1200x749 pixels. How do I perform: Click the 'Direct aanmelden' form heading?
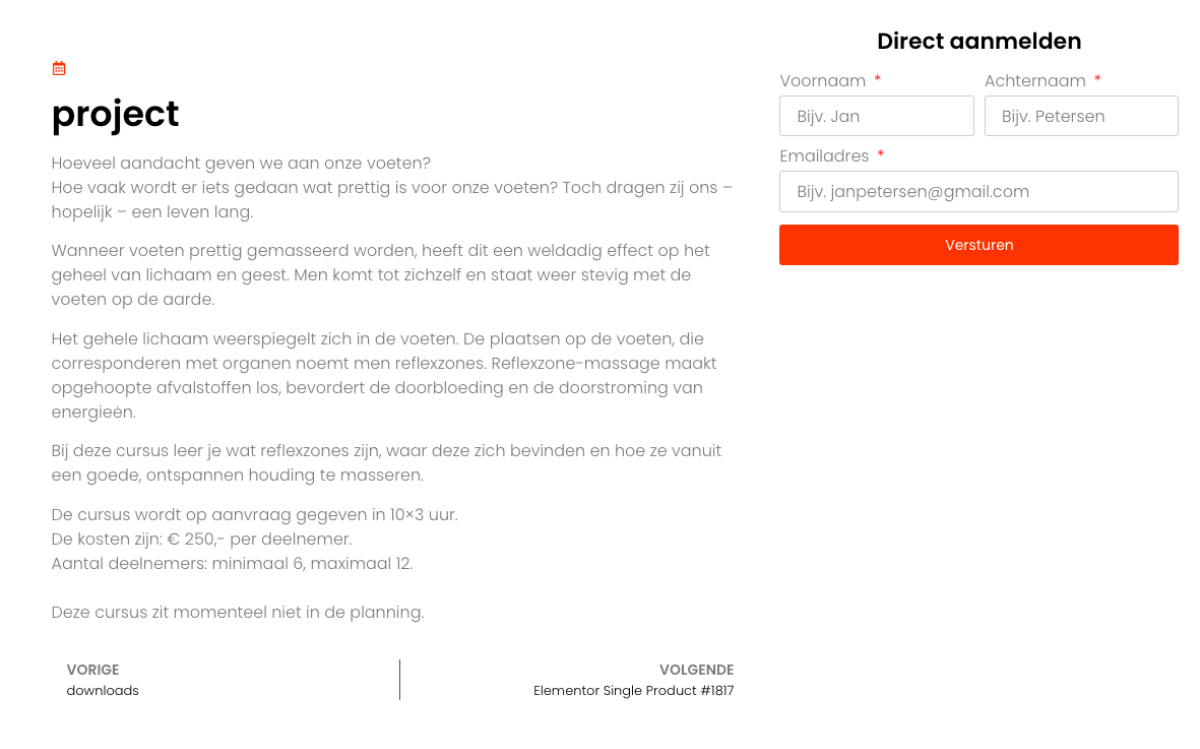coord(979,41)
